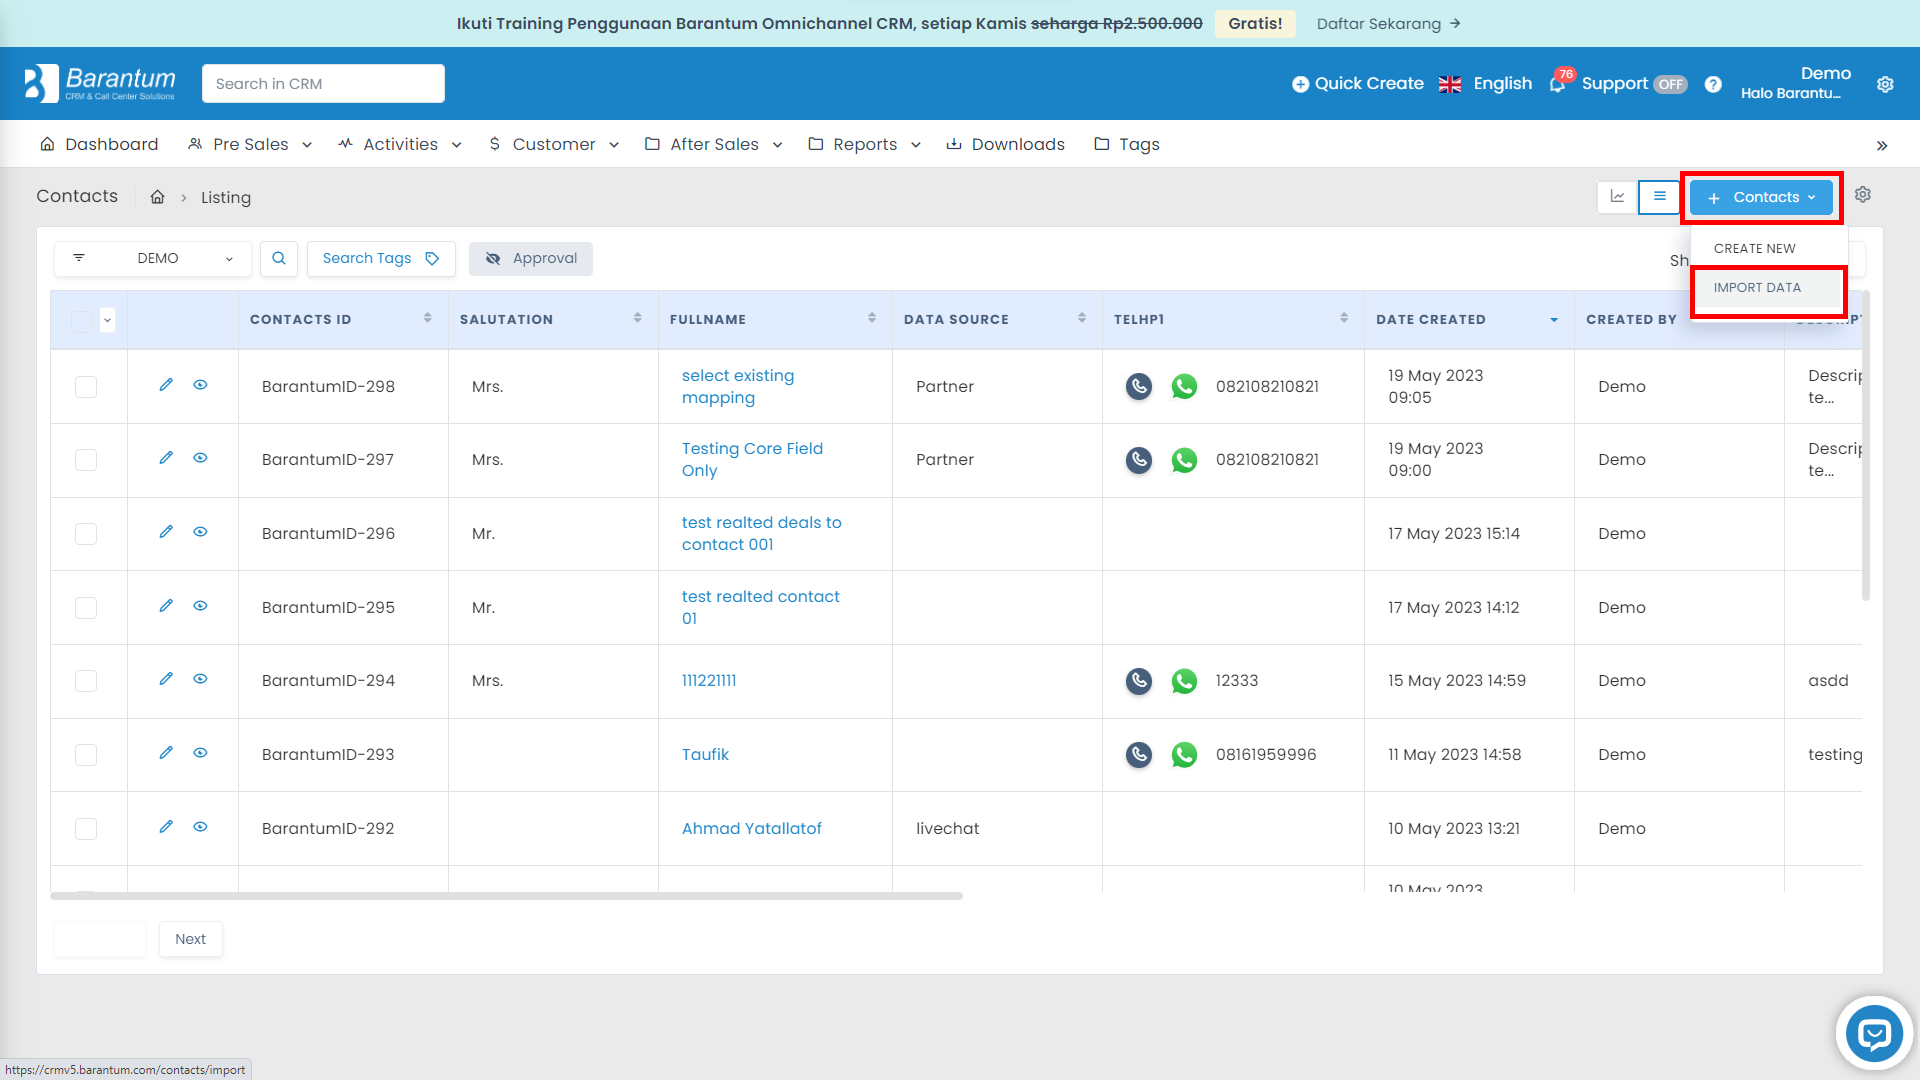This screenshot has width=1920, height=1080.
Task: Expand navigation overflow double-chevron
Action: click(1882, 145)
